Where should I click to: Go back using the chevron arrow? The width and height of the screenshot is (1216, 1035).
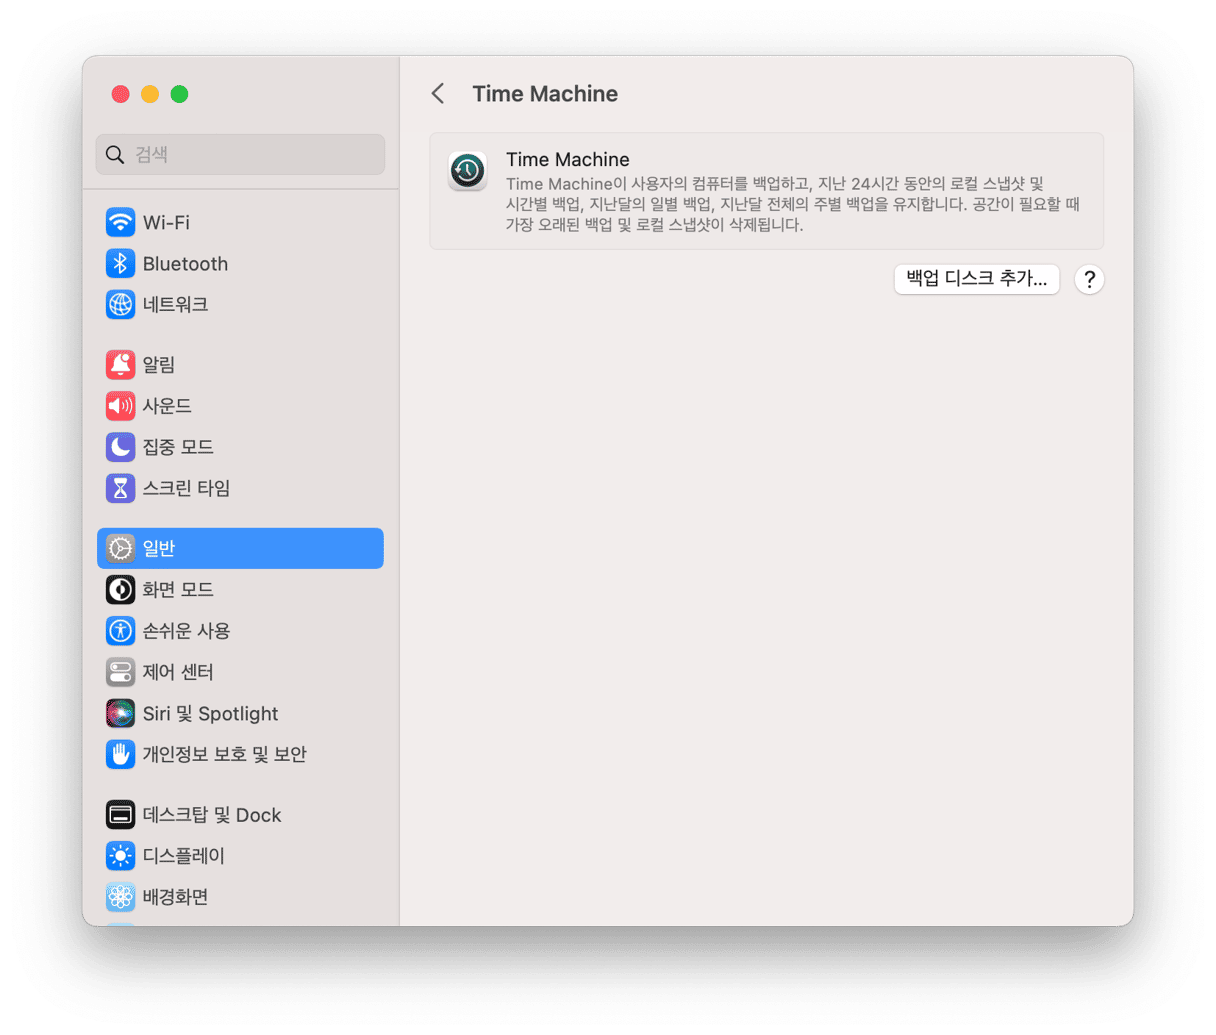438,94
